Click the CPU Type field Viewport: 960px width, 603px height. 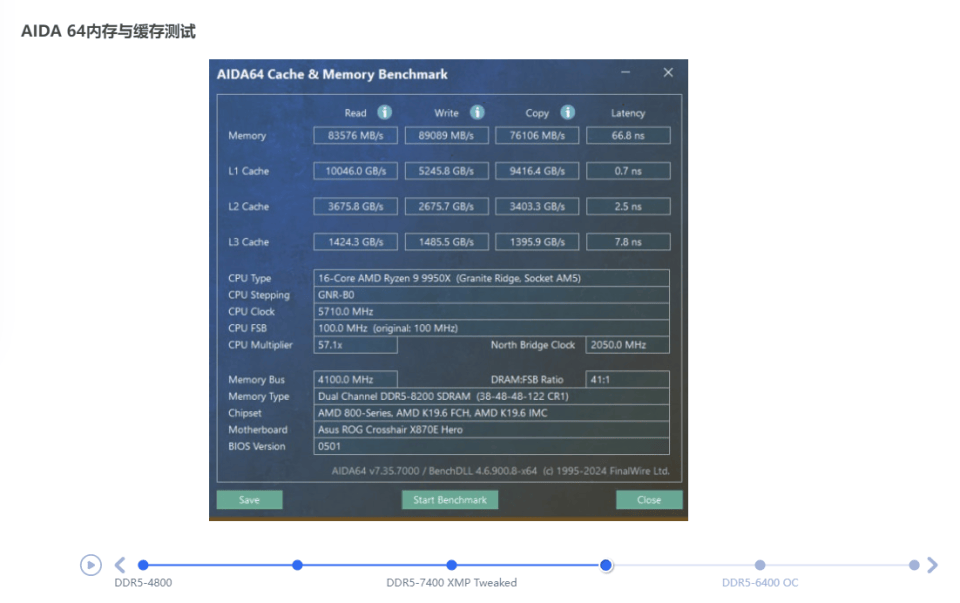[x=491, y=278]
